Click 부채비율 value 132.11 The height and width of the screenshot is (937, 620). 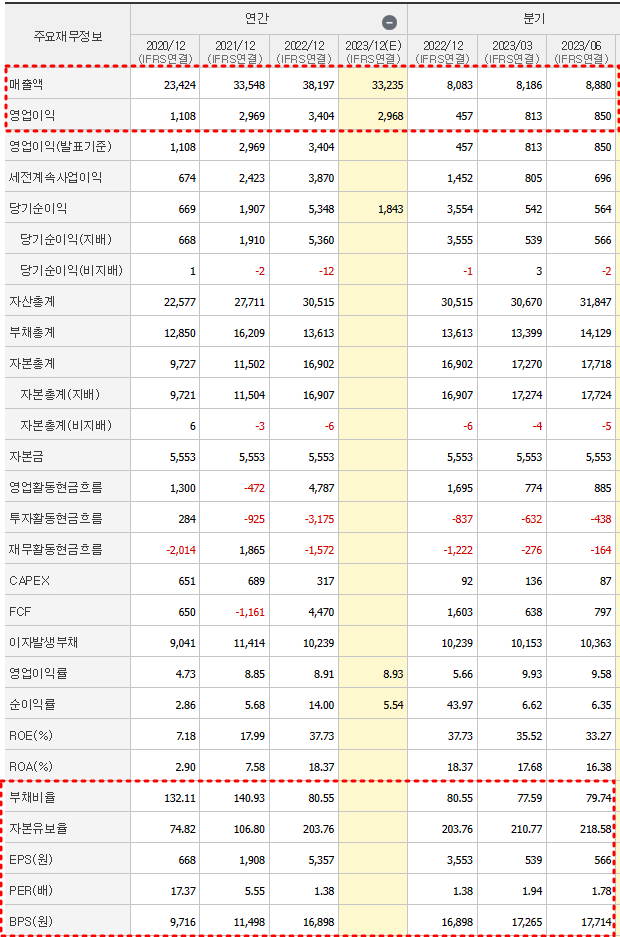point(180,798)
